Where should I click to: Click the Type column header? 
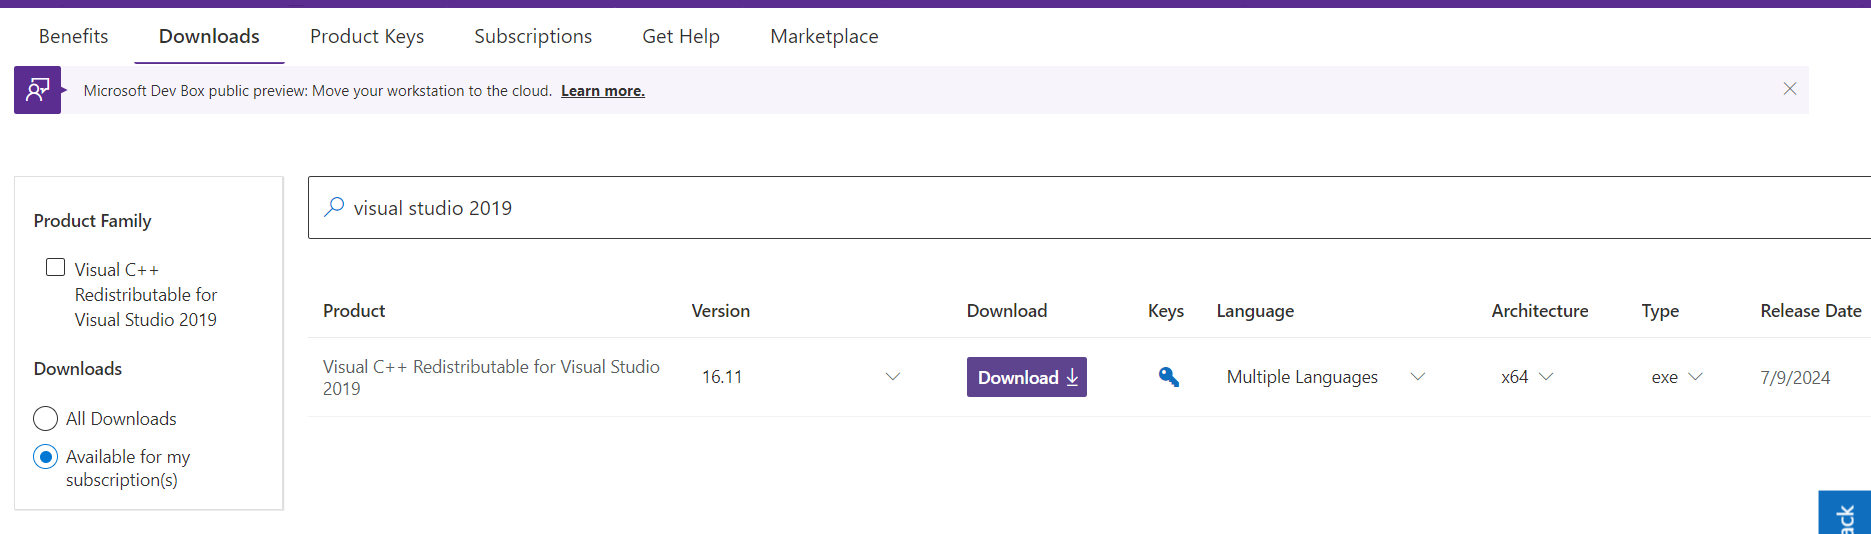[x=1660, y=311]
